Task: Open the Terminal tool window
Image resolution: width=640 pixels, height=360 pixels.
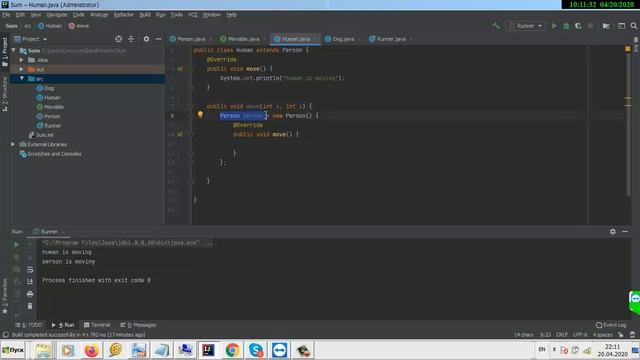Action: [x=97, y=325]
